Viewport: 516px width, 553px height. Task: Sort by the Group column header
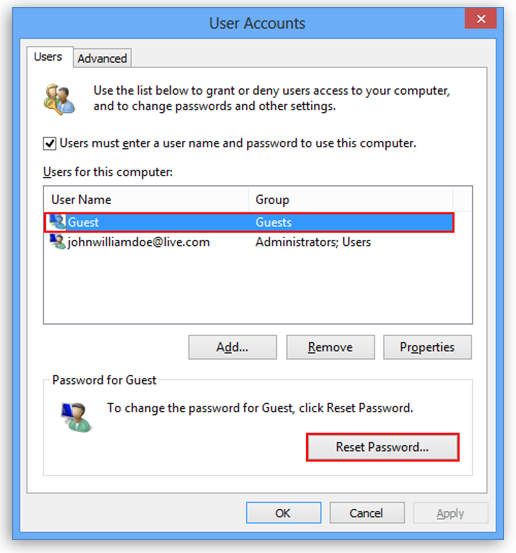[x=351, y=200]
